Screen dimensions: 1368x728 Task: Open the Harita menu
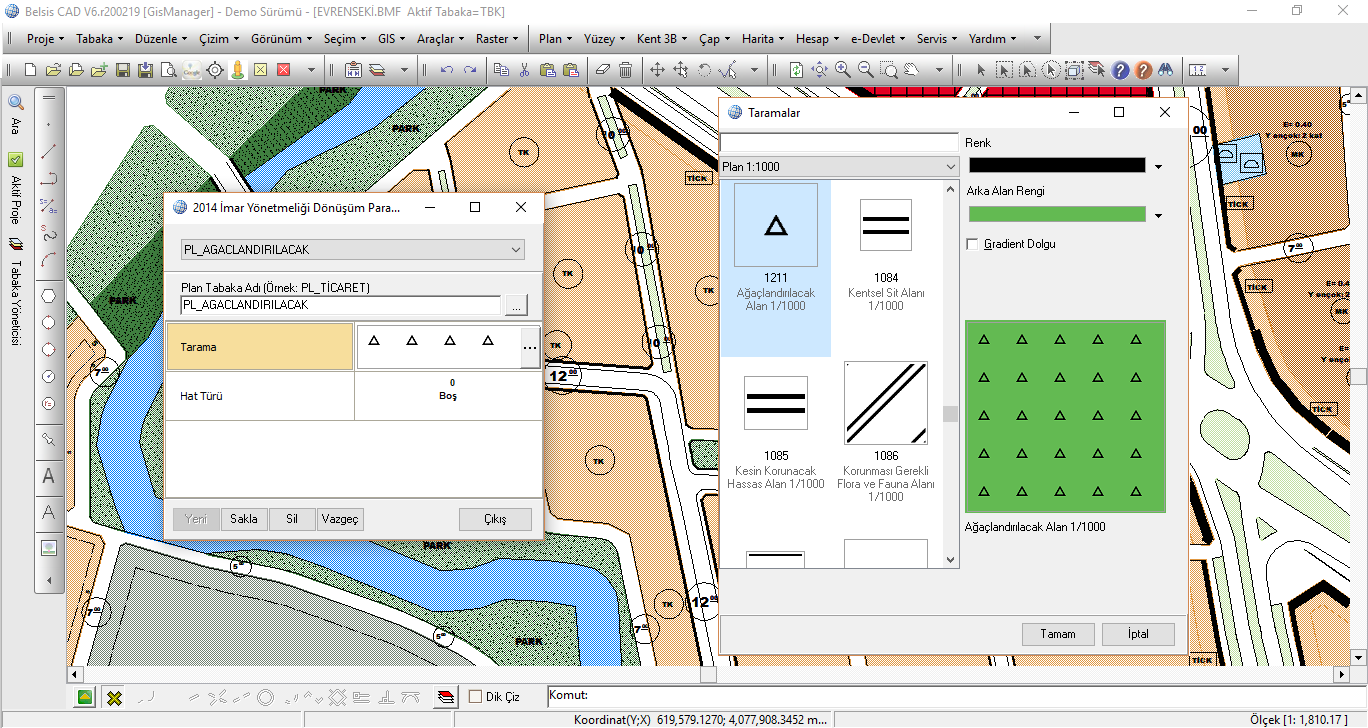point(763,39)
